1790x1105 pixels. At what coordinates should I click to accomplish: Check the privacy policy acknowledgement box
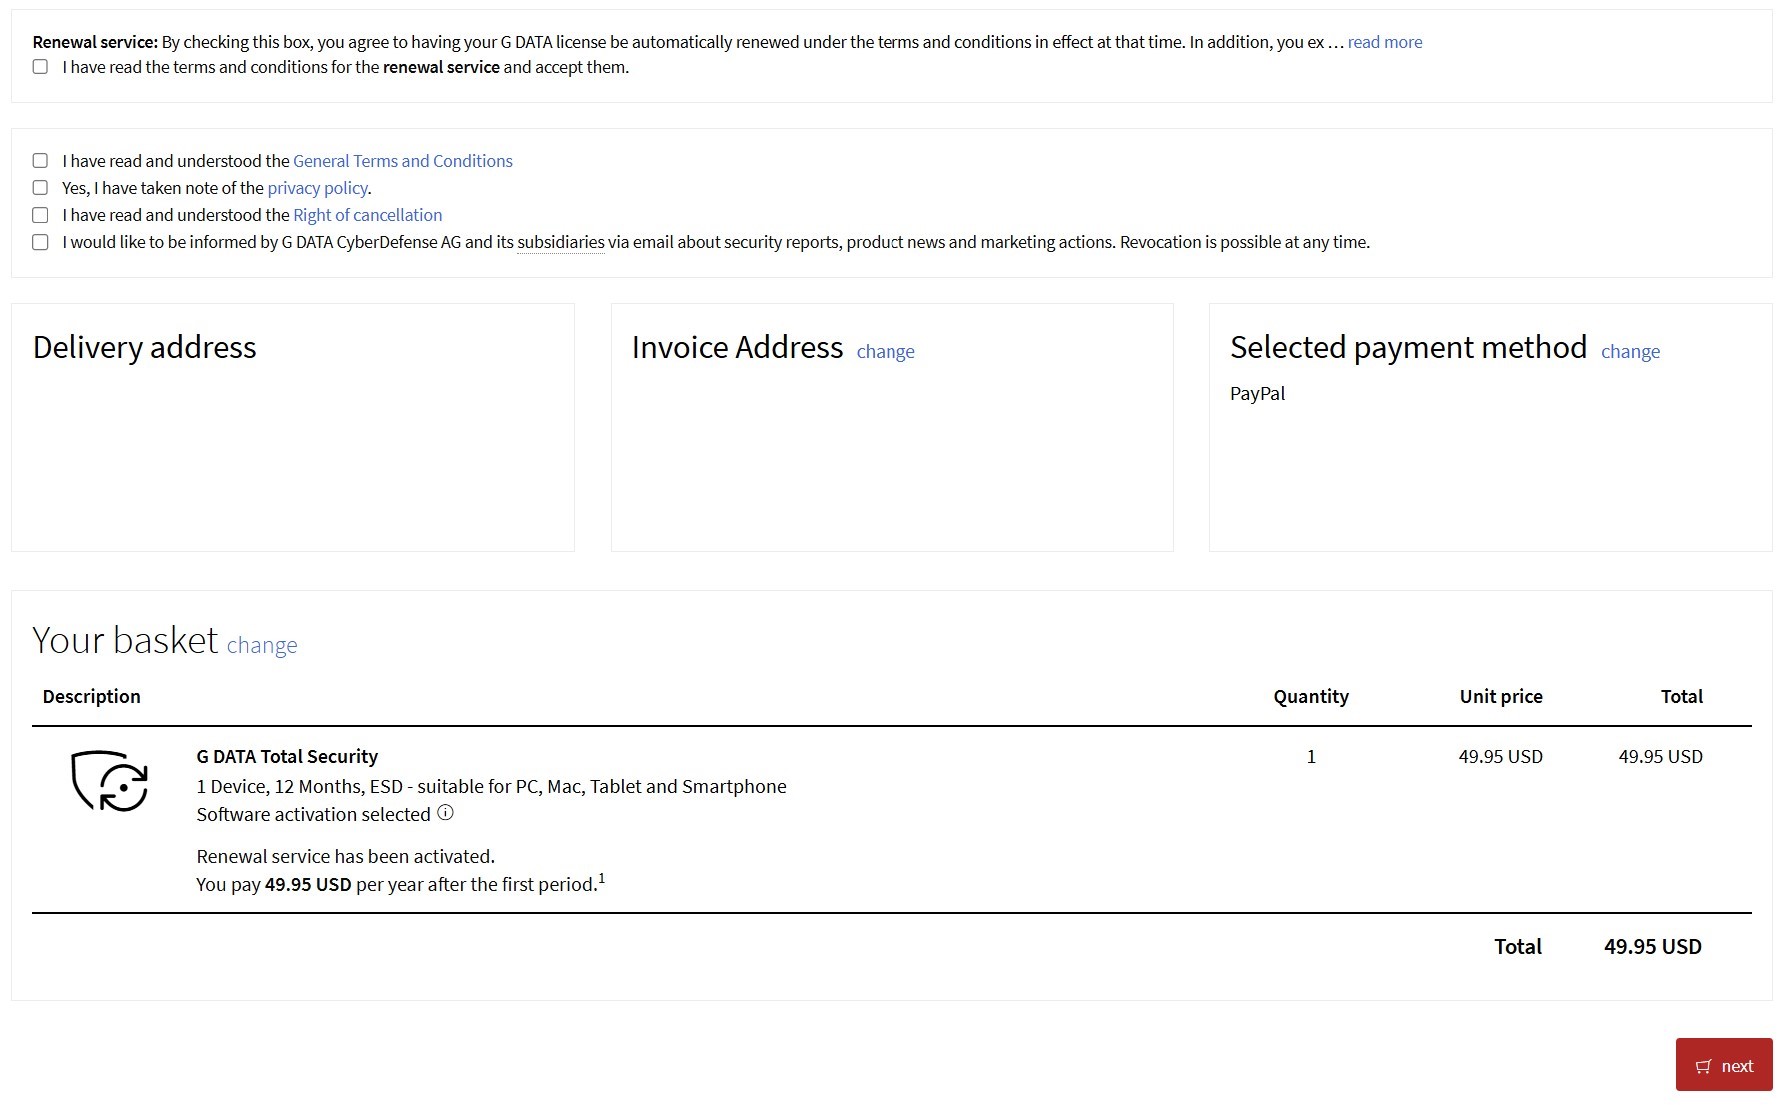[40, 188]
